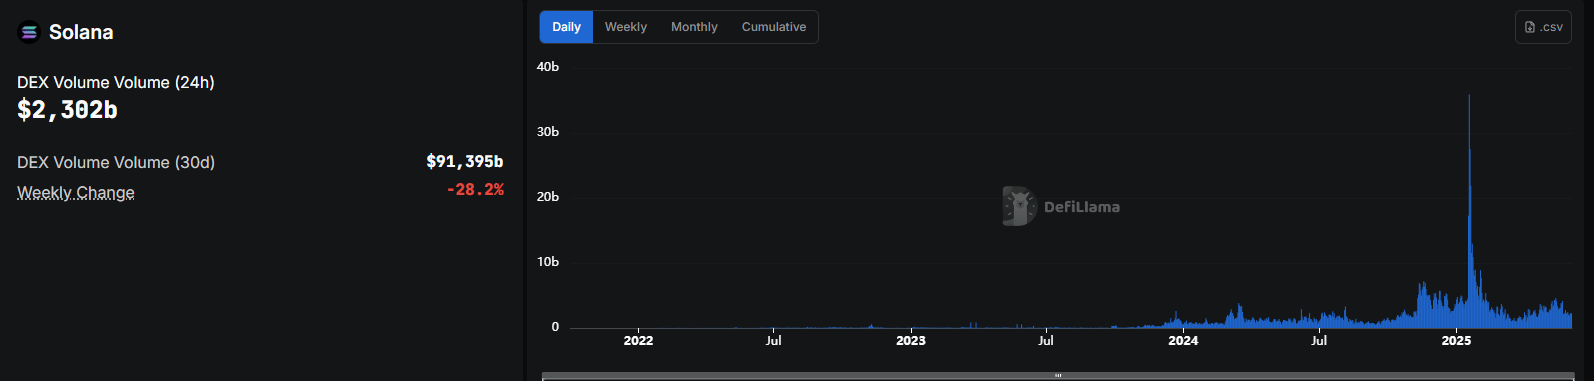This screenshot has width=1594, height=381.
Task: Grab the zoom slider center handle
Action: [x=1057, y=376]
